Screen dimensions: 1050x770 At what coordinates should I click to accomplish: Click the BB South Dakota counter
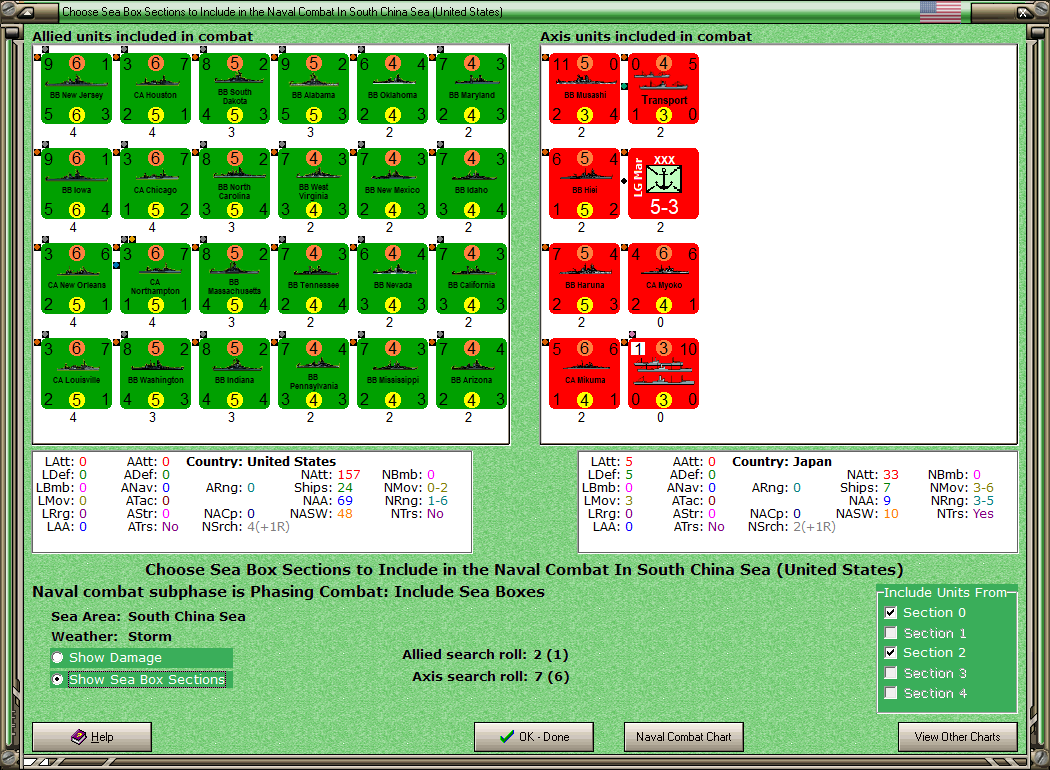tap(234, 89)
